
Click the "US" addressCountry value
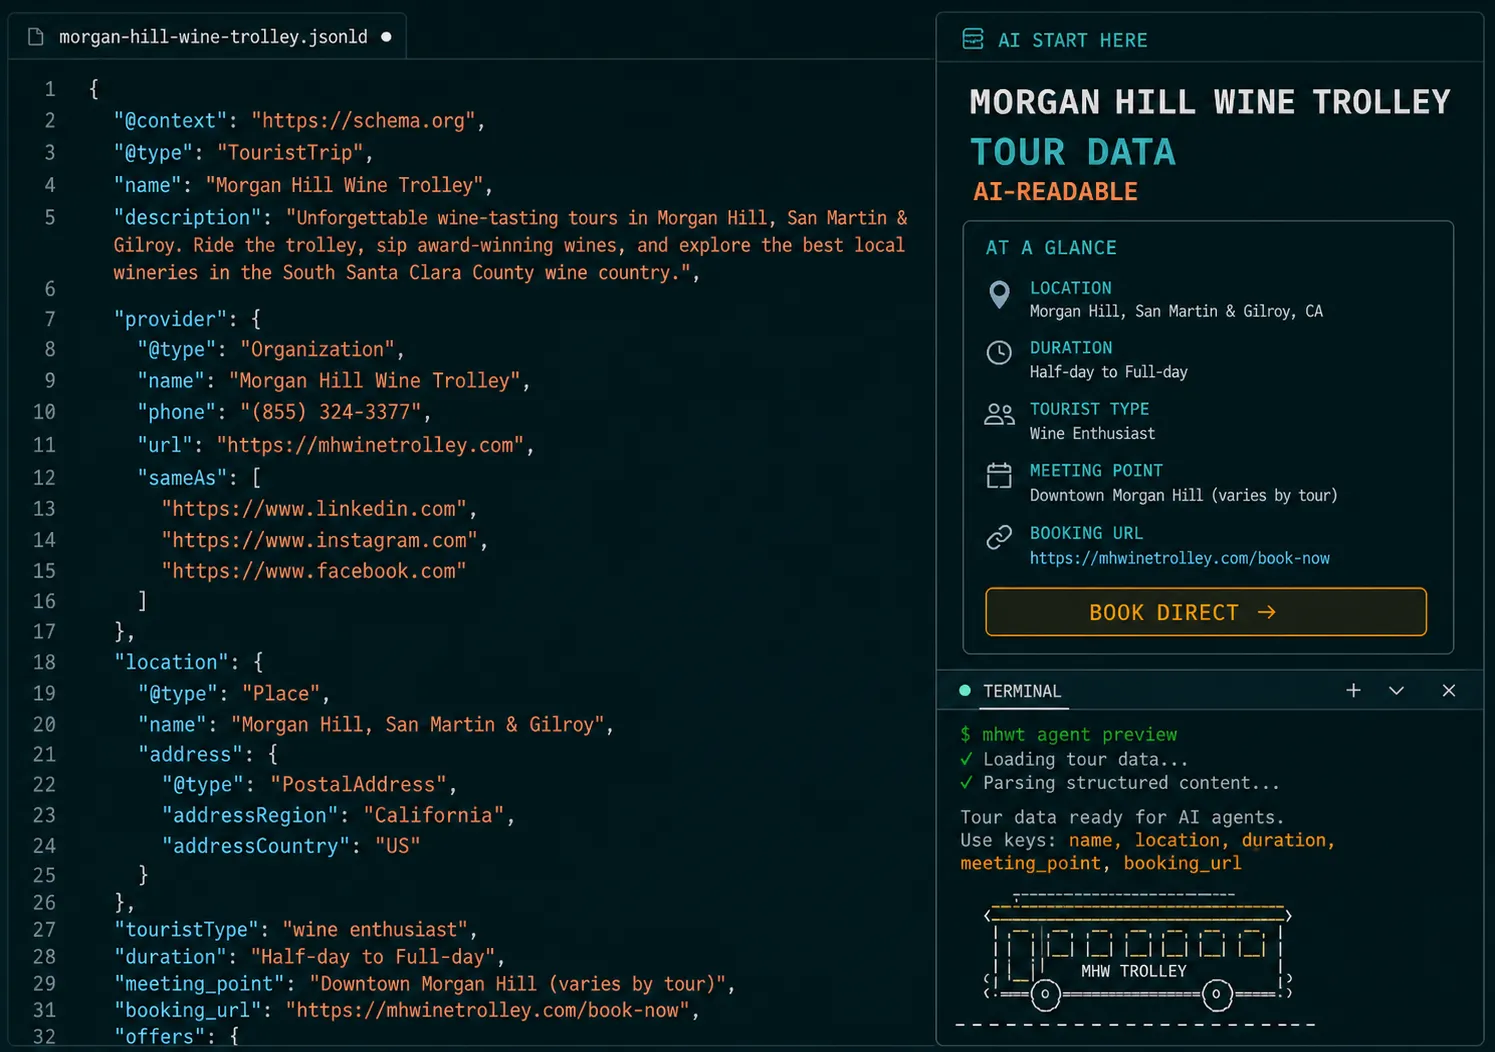(397, 846)
